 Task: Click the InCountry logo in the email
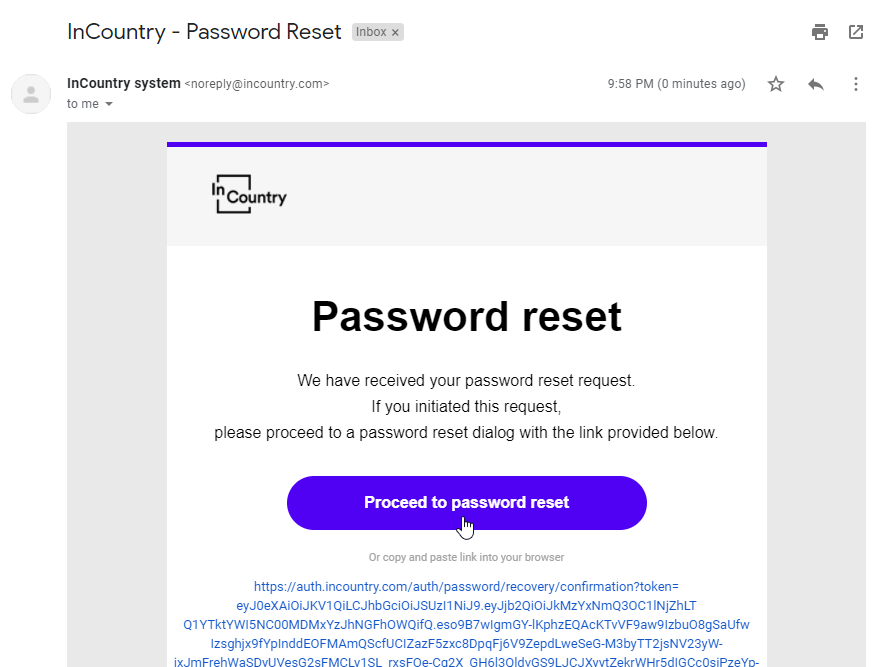[249, 194]
